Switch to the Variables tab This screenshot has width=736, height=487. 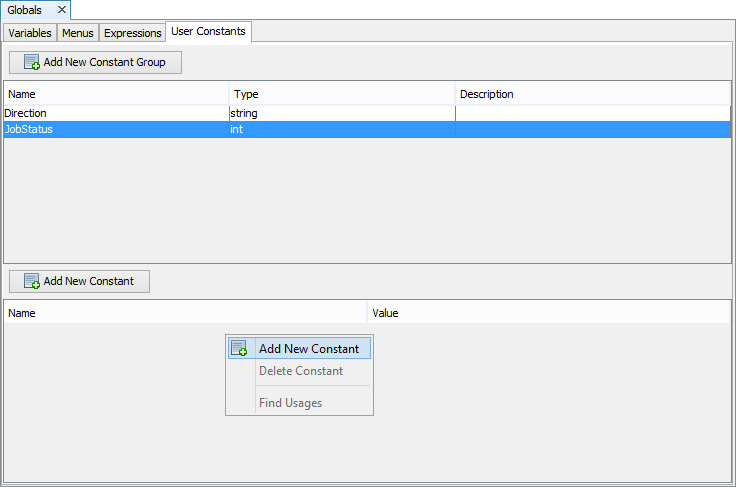click(x=30, y=33)
